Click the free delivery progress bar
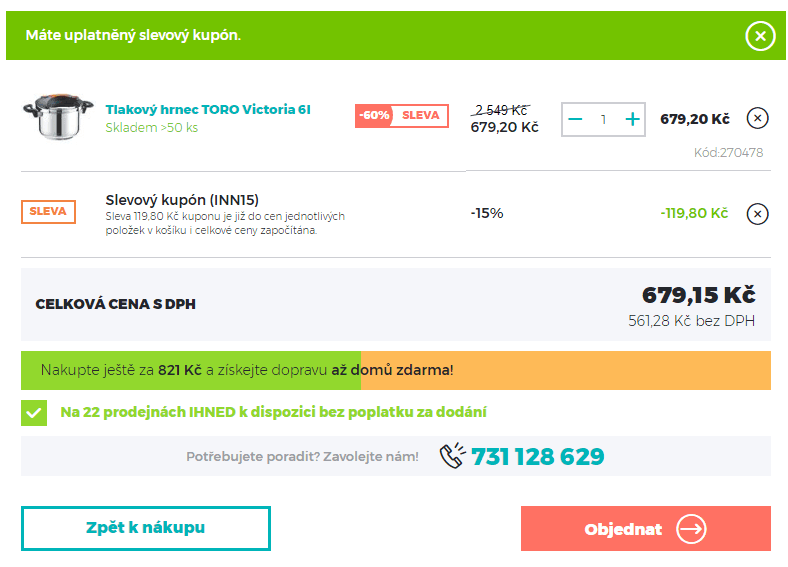 (x=395, y=370)
